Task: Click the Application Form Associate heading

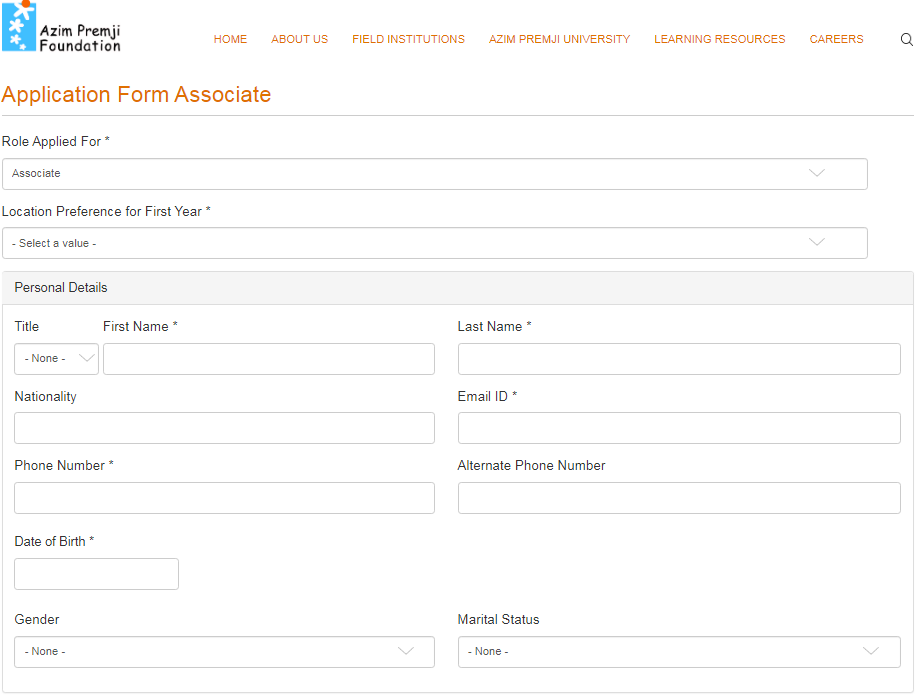Action: coord(136,95)
